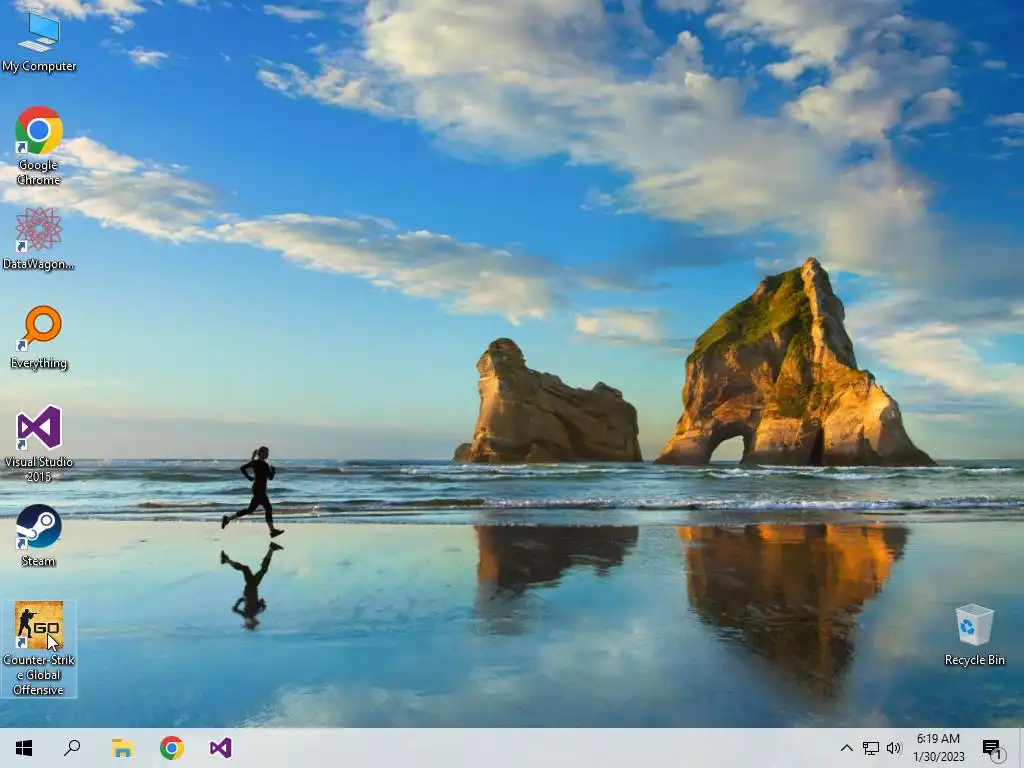Select the Counter-Strike Global Offensive shortcut
1024x768 pixels.
point(39,648)
